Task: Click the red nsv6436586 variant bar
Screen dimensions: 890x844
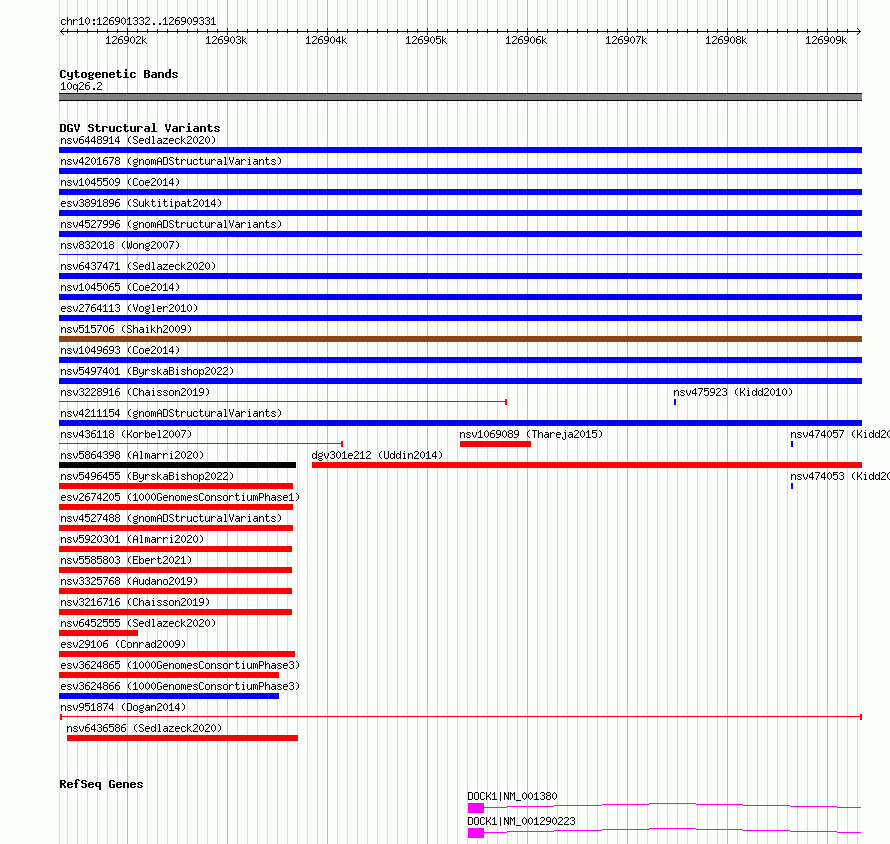Action: [x=182, y=738]
